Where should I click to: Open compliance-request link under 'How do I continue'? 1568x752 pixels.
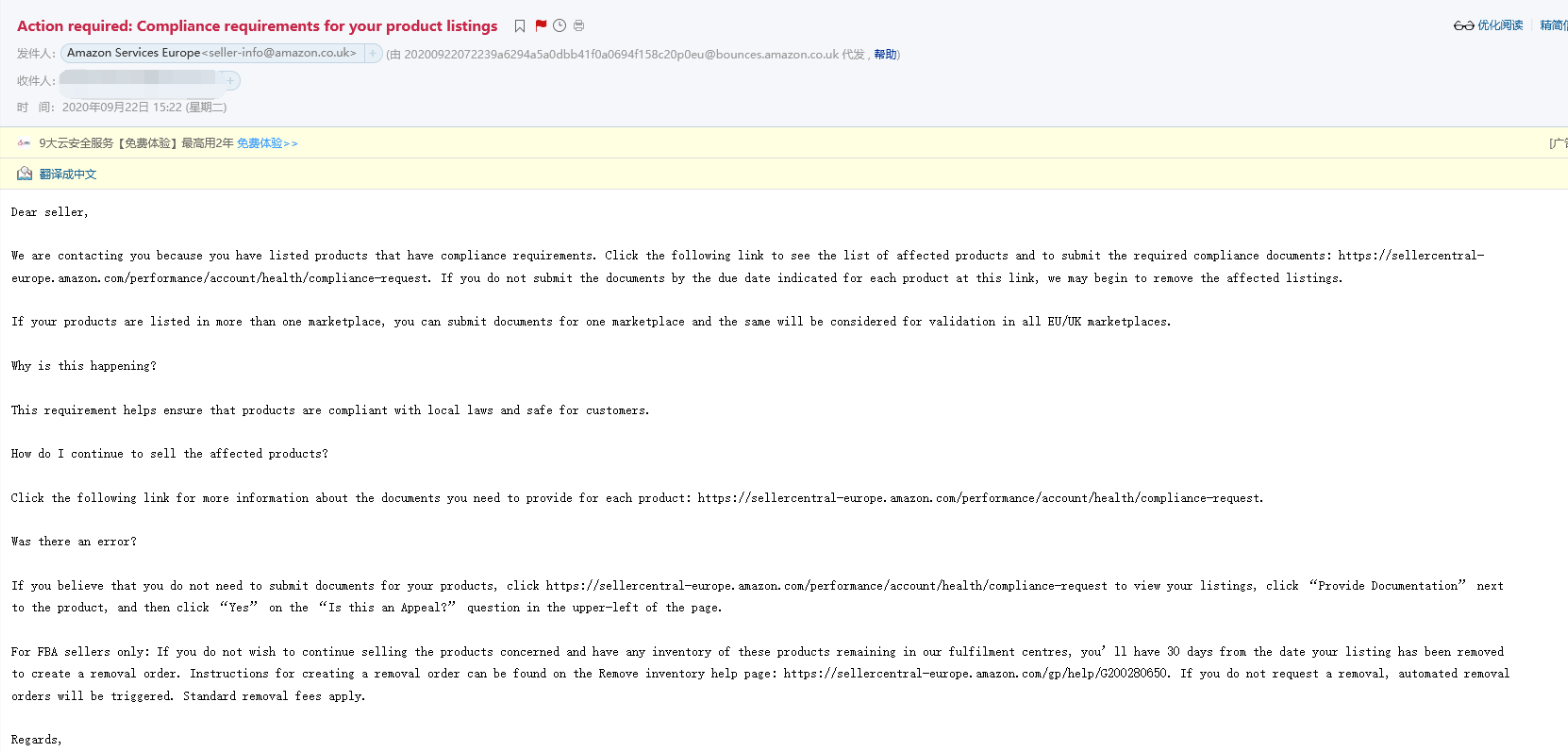981,497
